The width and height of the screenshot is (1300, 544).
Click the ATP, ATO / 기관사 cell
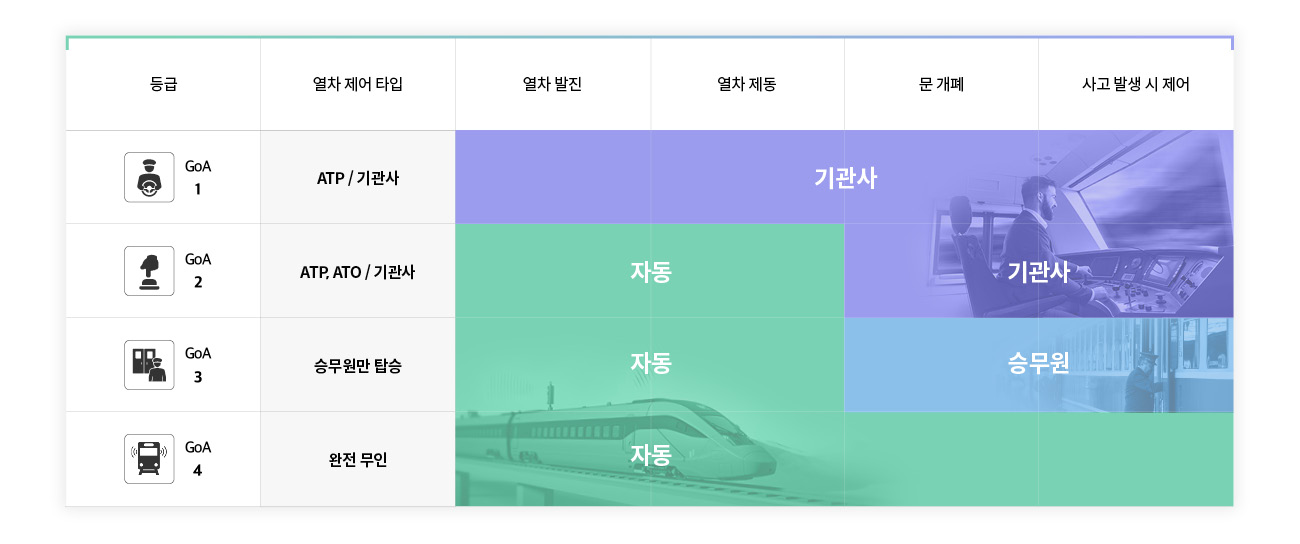tap(358, 271)
